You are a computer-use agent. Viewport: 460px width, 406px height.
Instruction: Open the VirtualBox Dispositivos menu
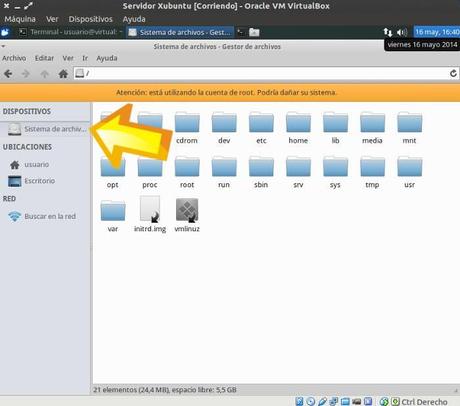point(91,19)
